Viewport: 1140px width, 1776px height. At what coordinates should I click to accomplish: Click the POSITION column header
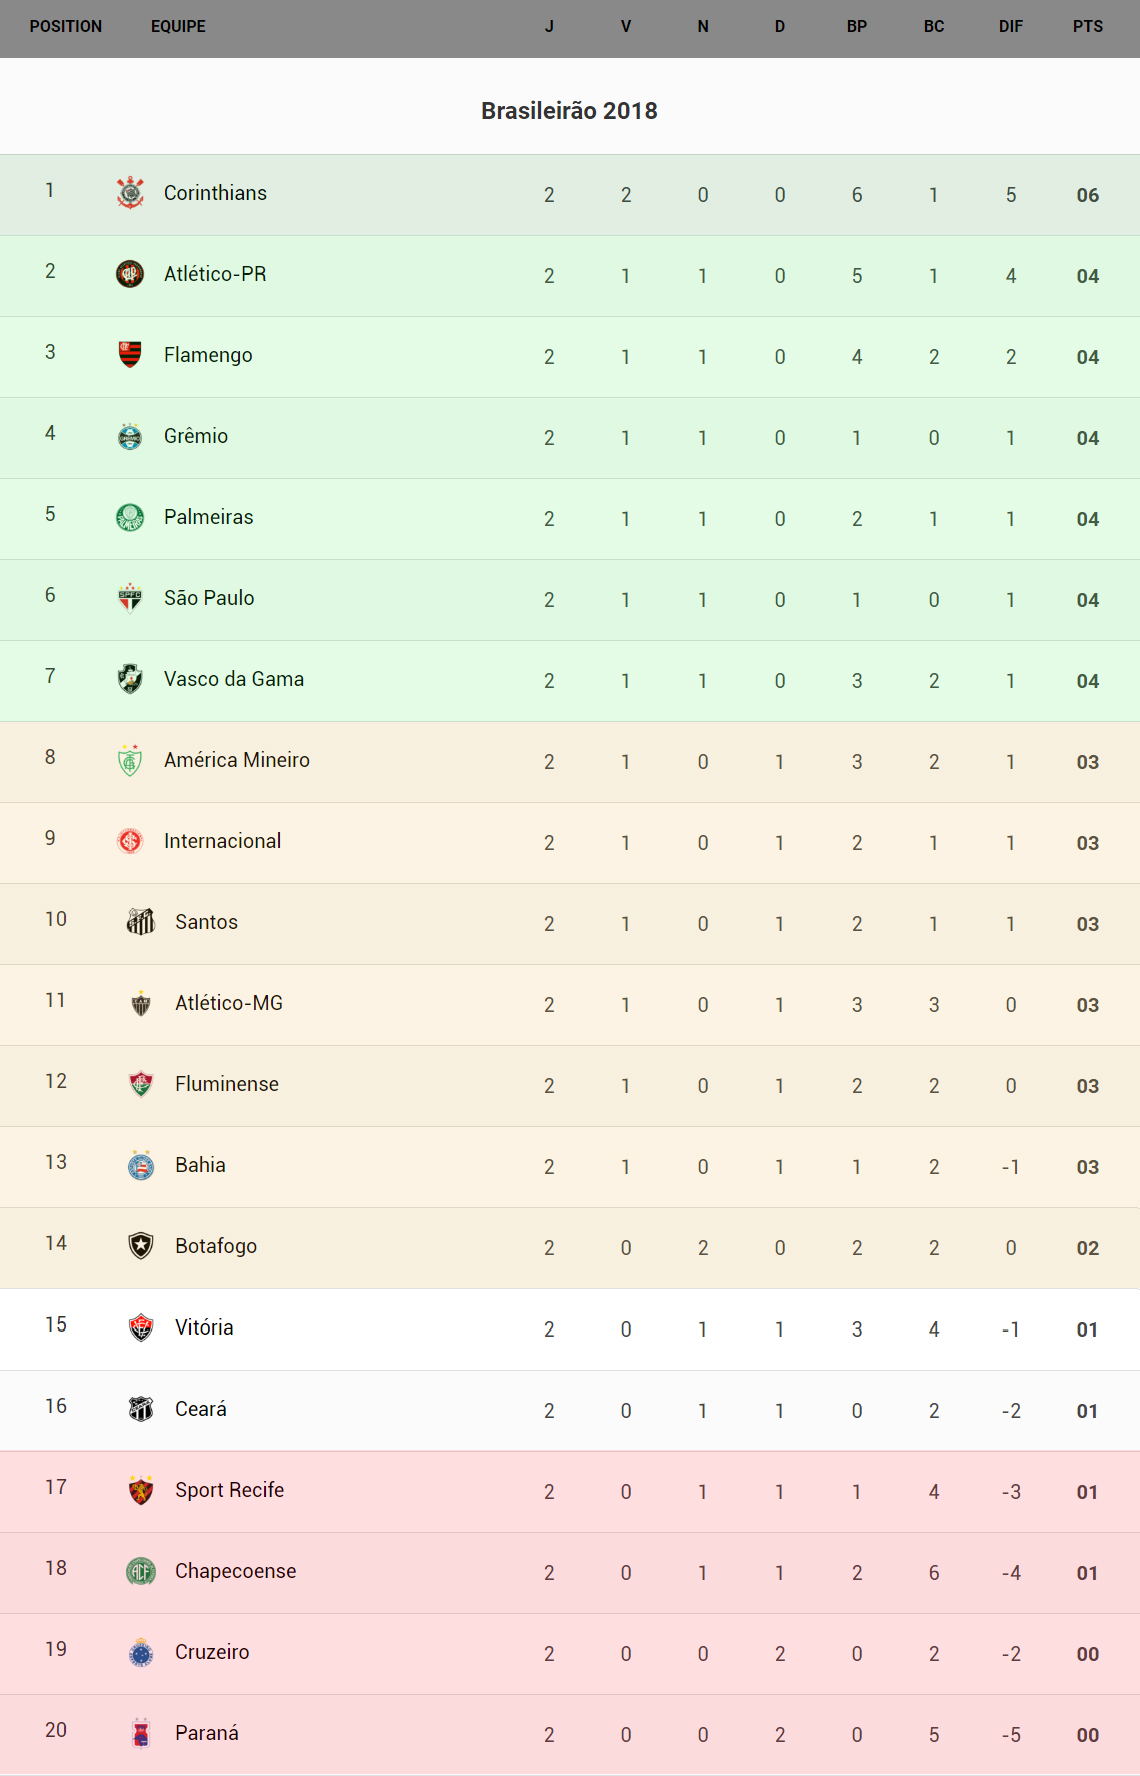66,27
